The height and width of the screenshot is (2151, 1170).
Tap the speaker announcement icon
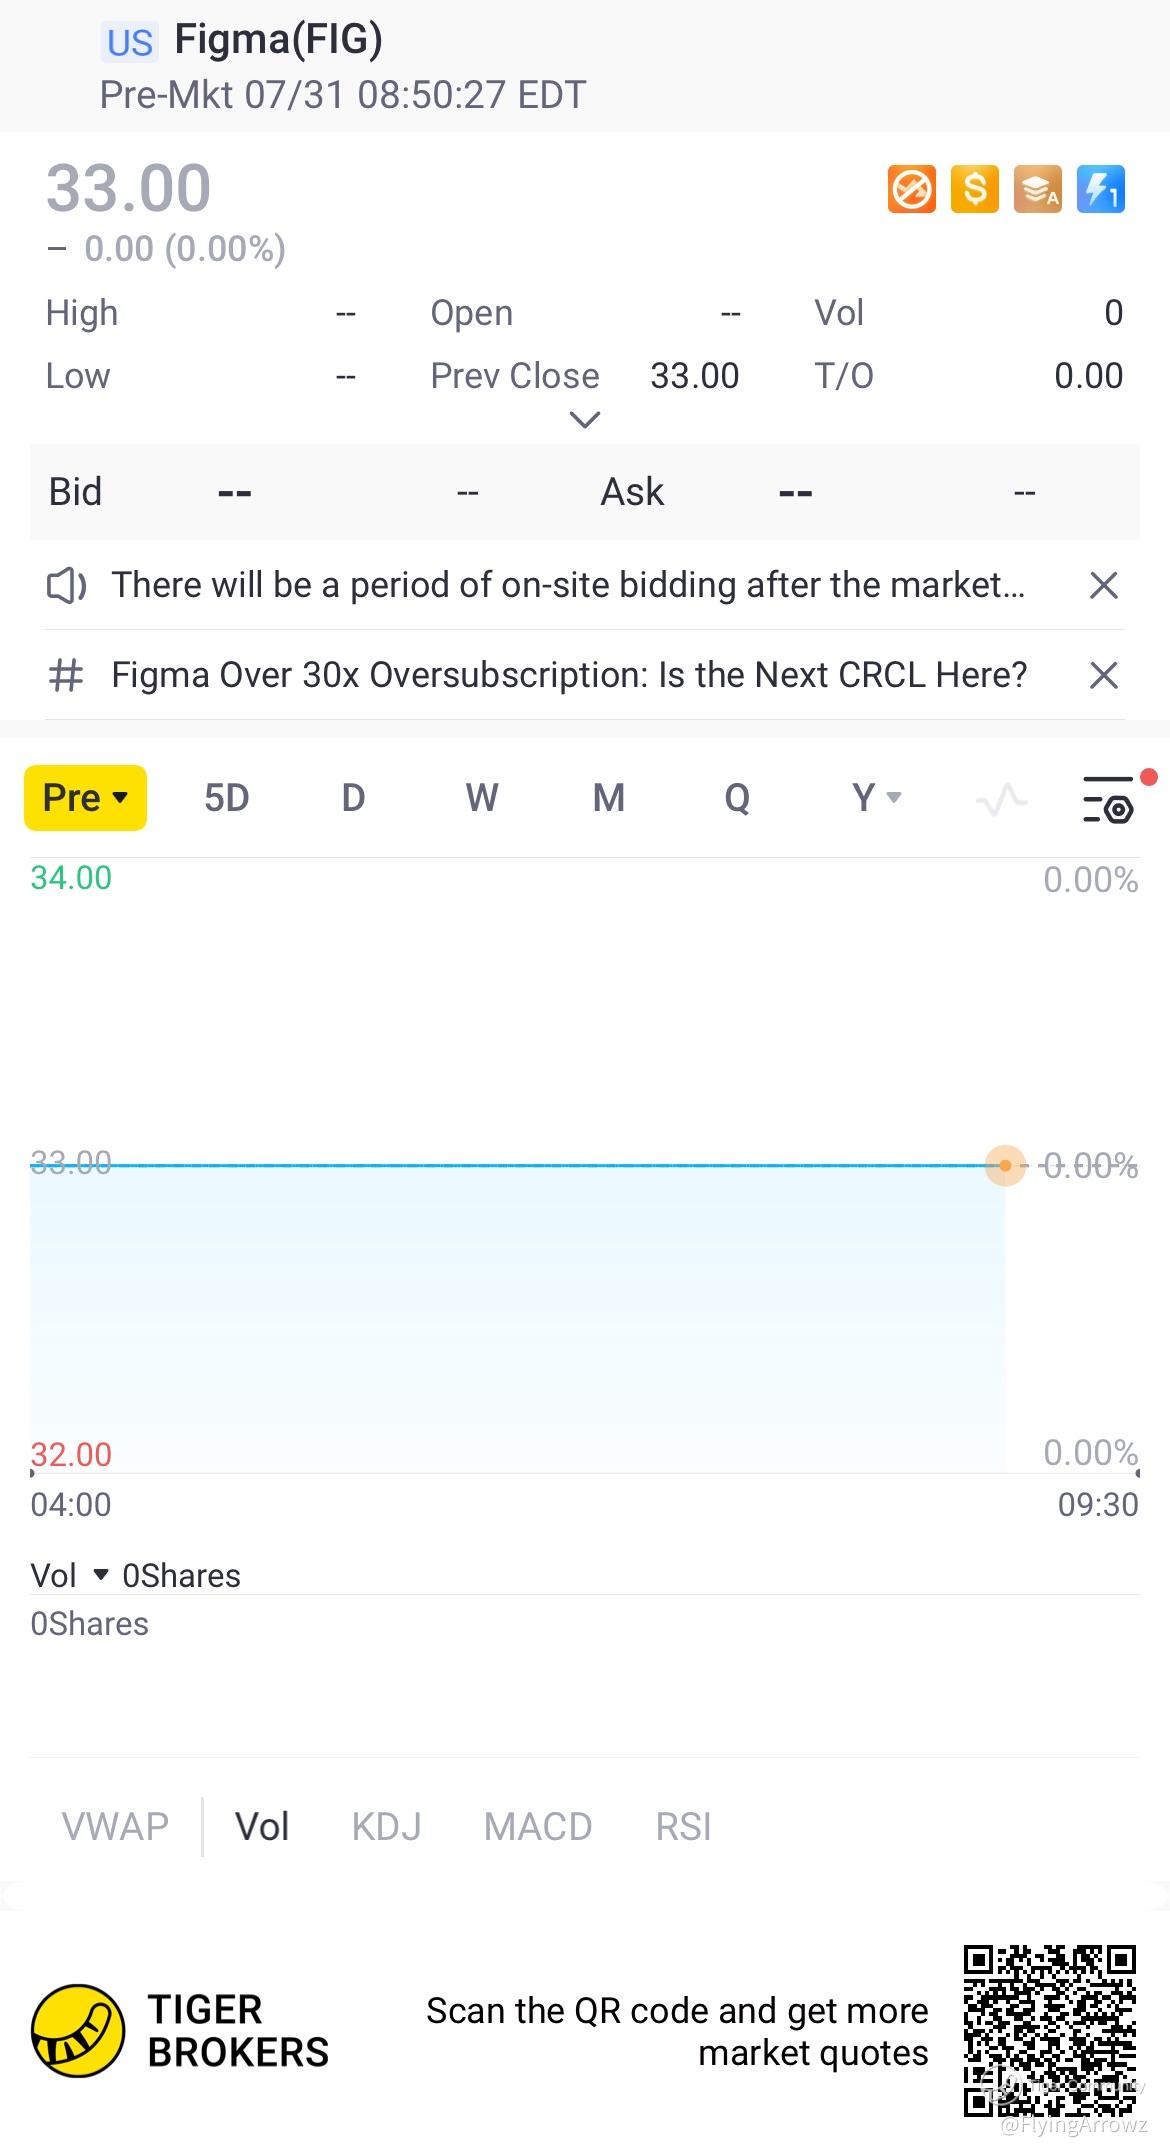pyautogui.click(x=67, y=585)
